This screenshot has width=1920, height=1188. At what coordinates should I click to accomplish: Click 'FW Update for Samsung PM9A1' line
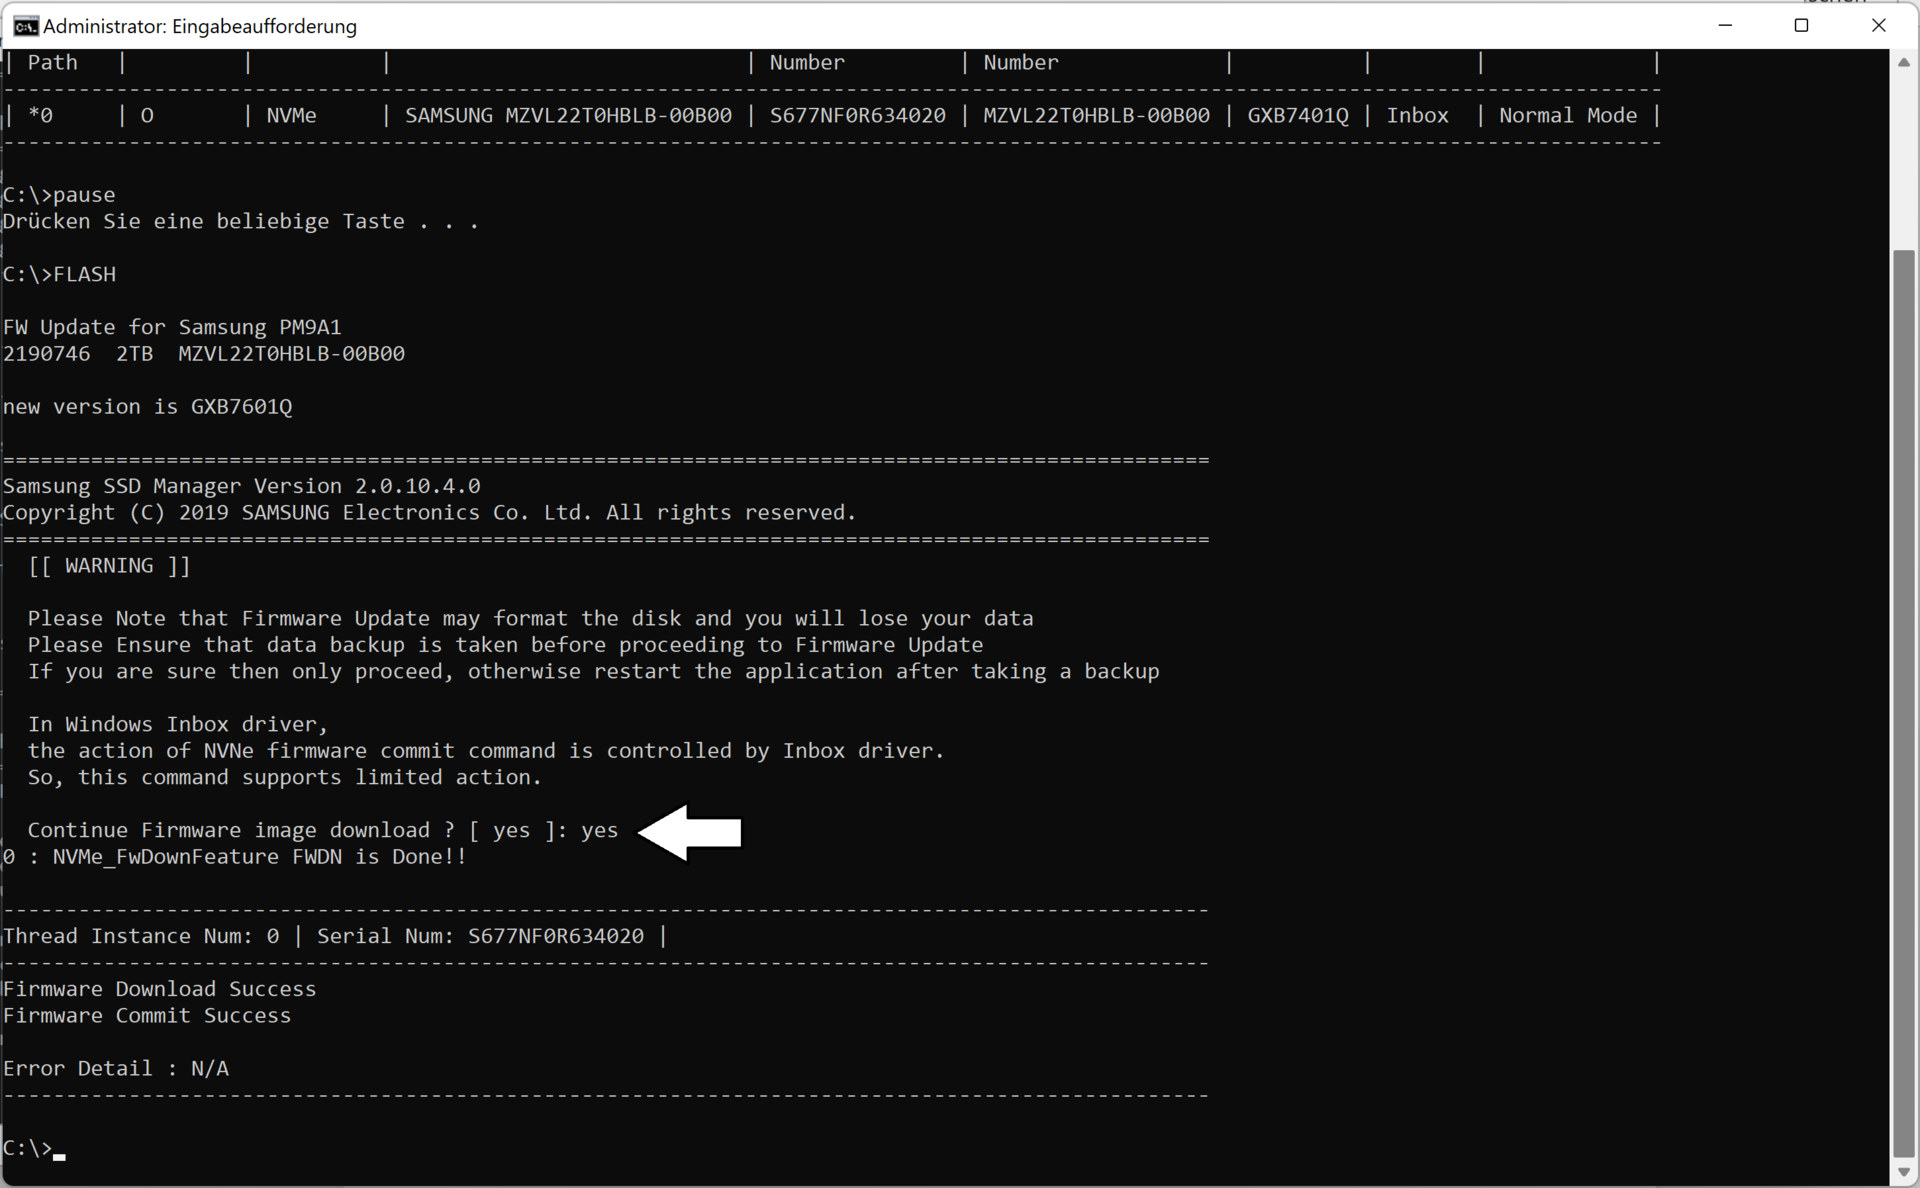point(172,327)
